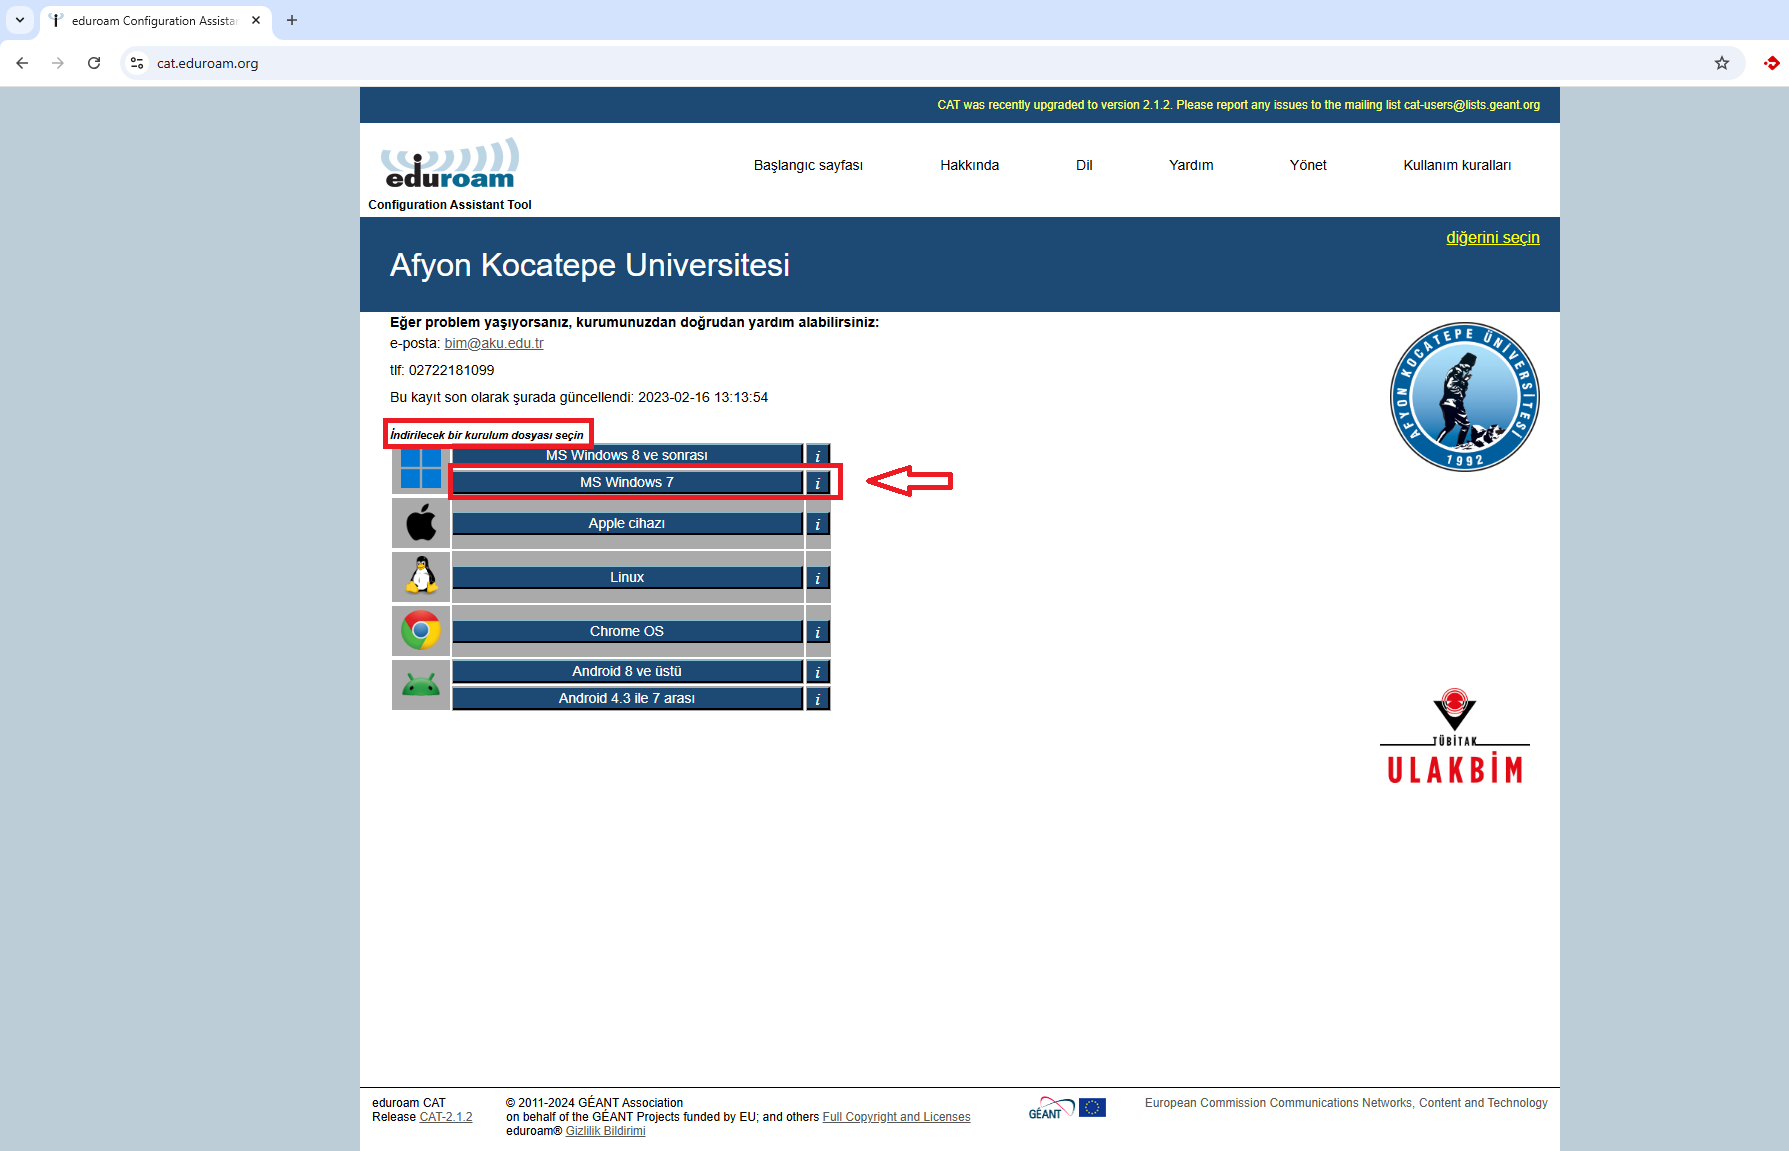Viewport: 1789px width, 1151px height.
Task: Go forward with the browser arrow
Action: pyautogui.click(x=58, y=63)
